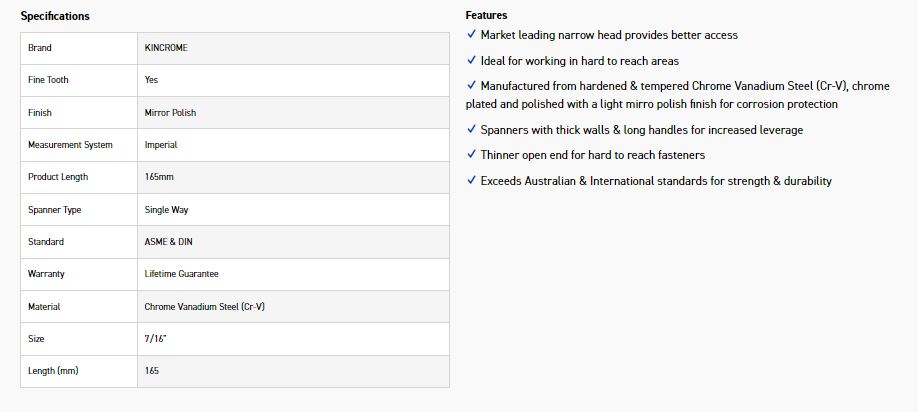The height and width of the screenshot is (412, 918).
Task: Click the checkmark next to thinner open end
Action: [x=471, y=155]
